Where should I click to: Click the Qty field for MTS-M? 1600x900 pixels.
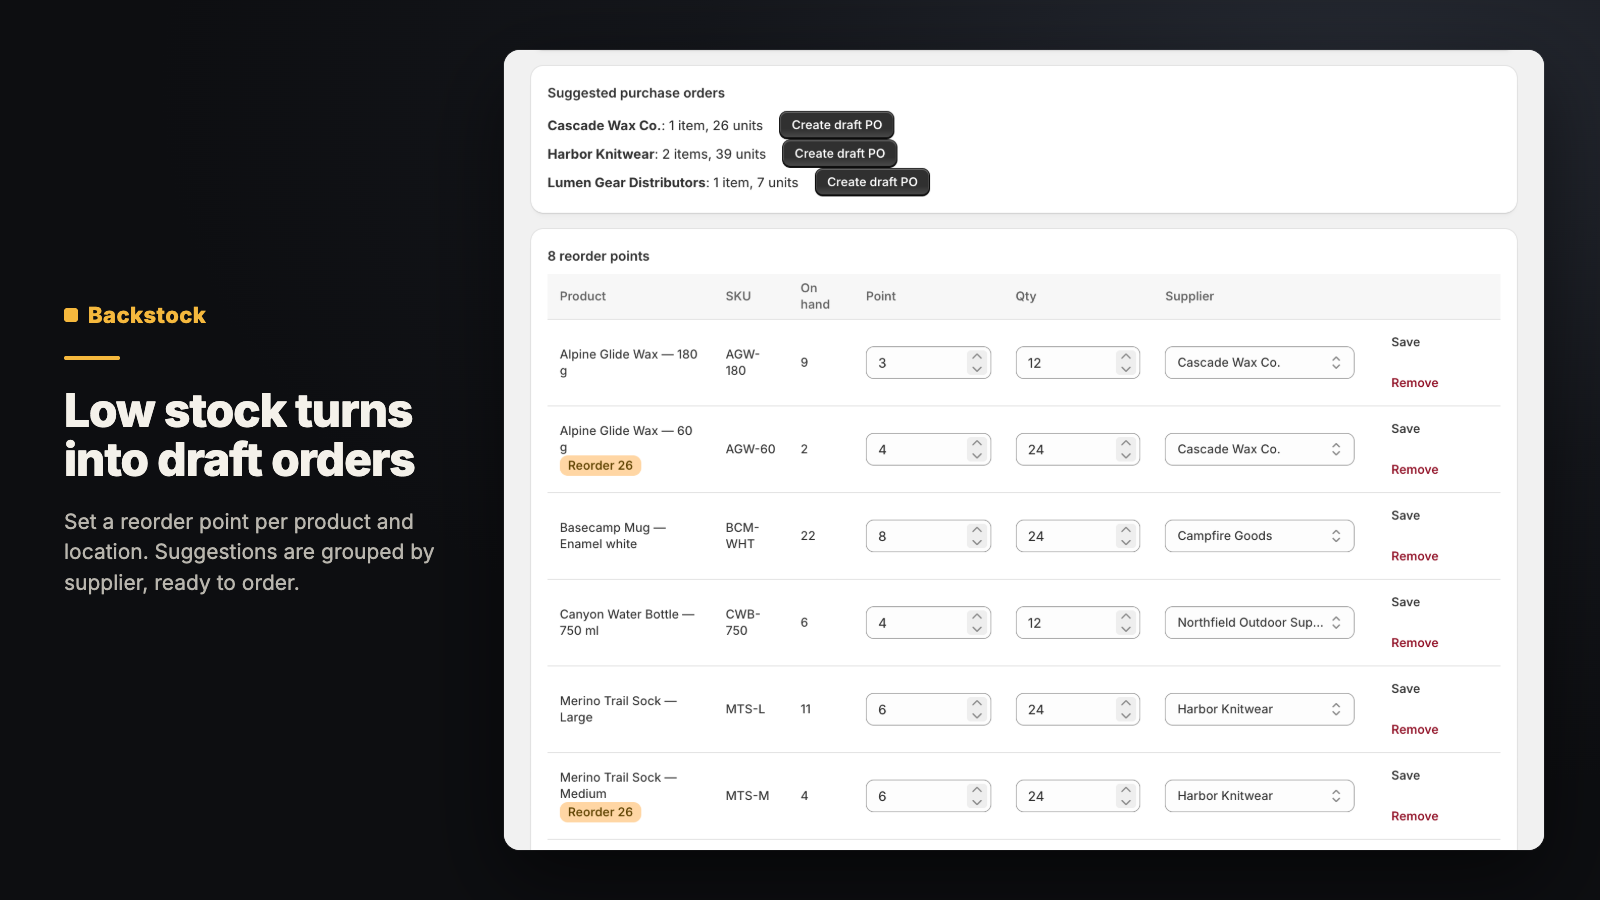pos(1078,796)
